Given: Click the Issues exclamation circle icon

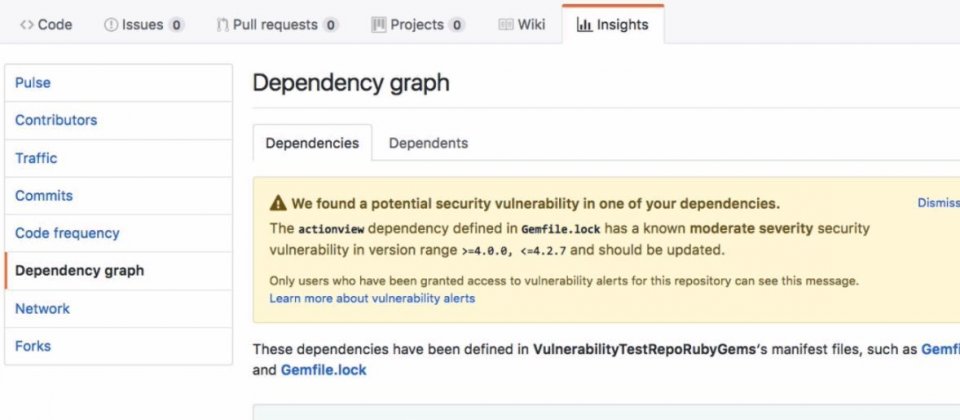Looking at the screenshot, I should [111, 25].
